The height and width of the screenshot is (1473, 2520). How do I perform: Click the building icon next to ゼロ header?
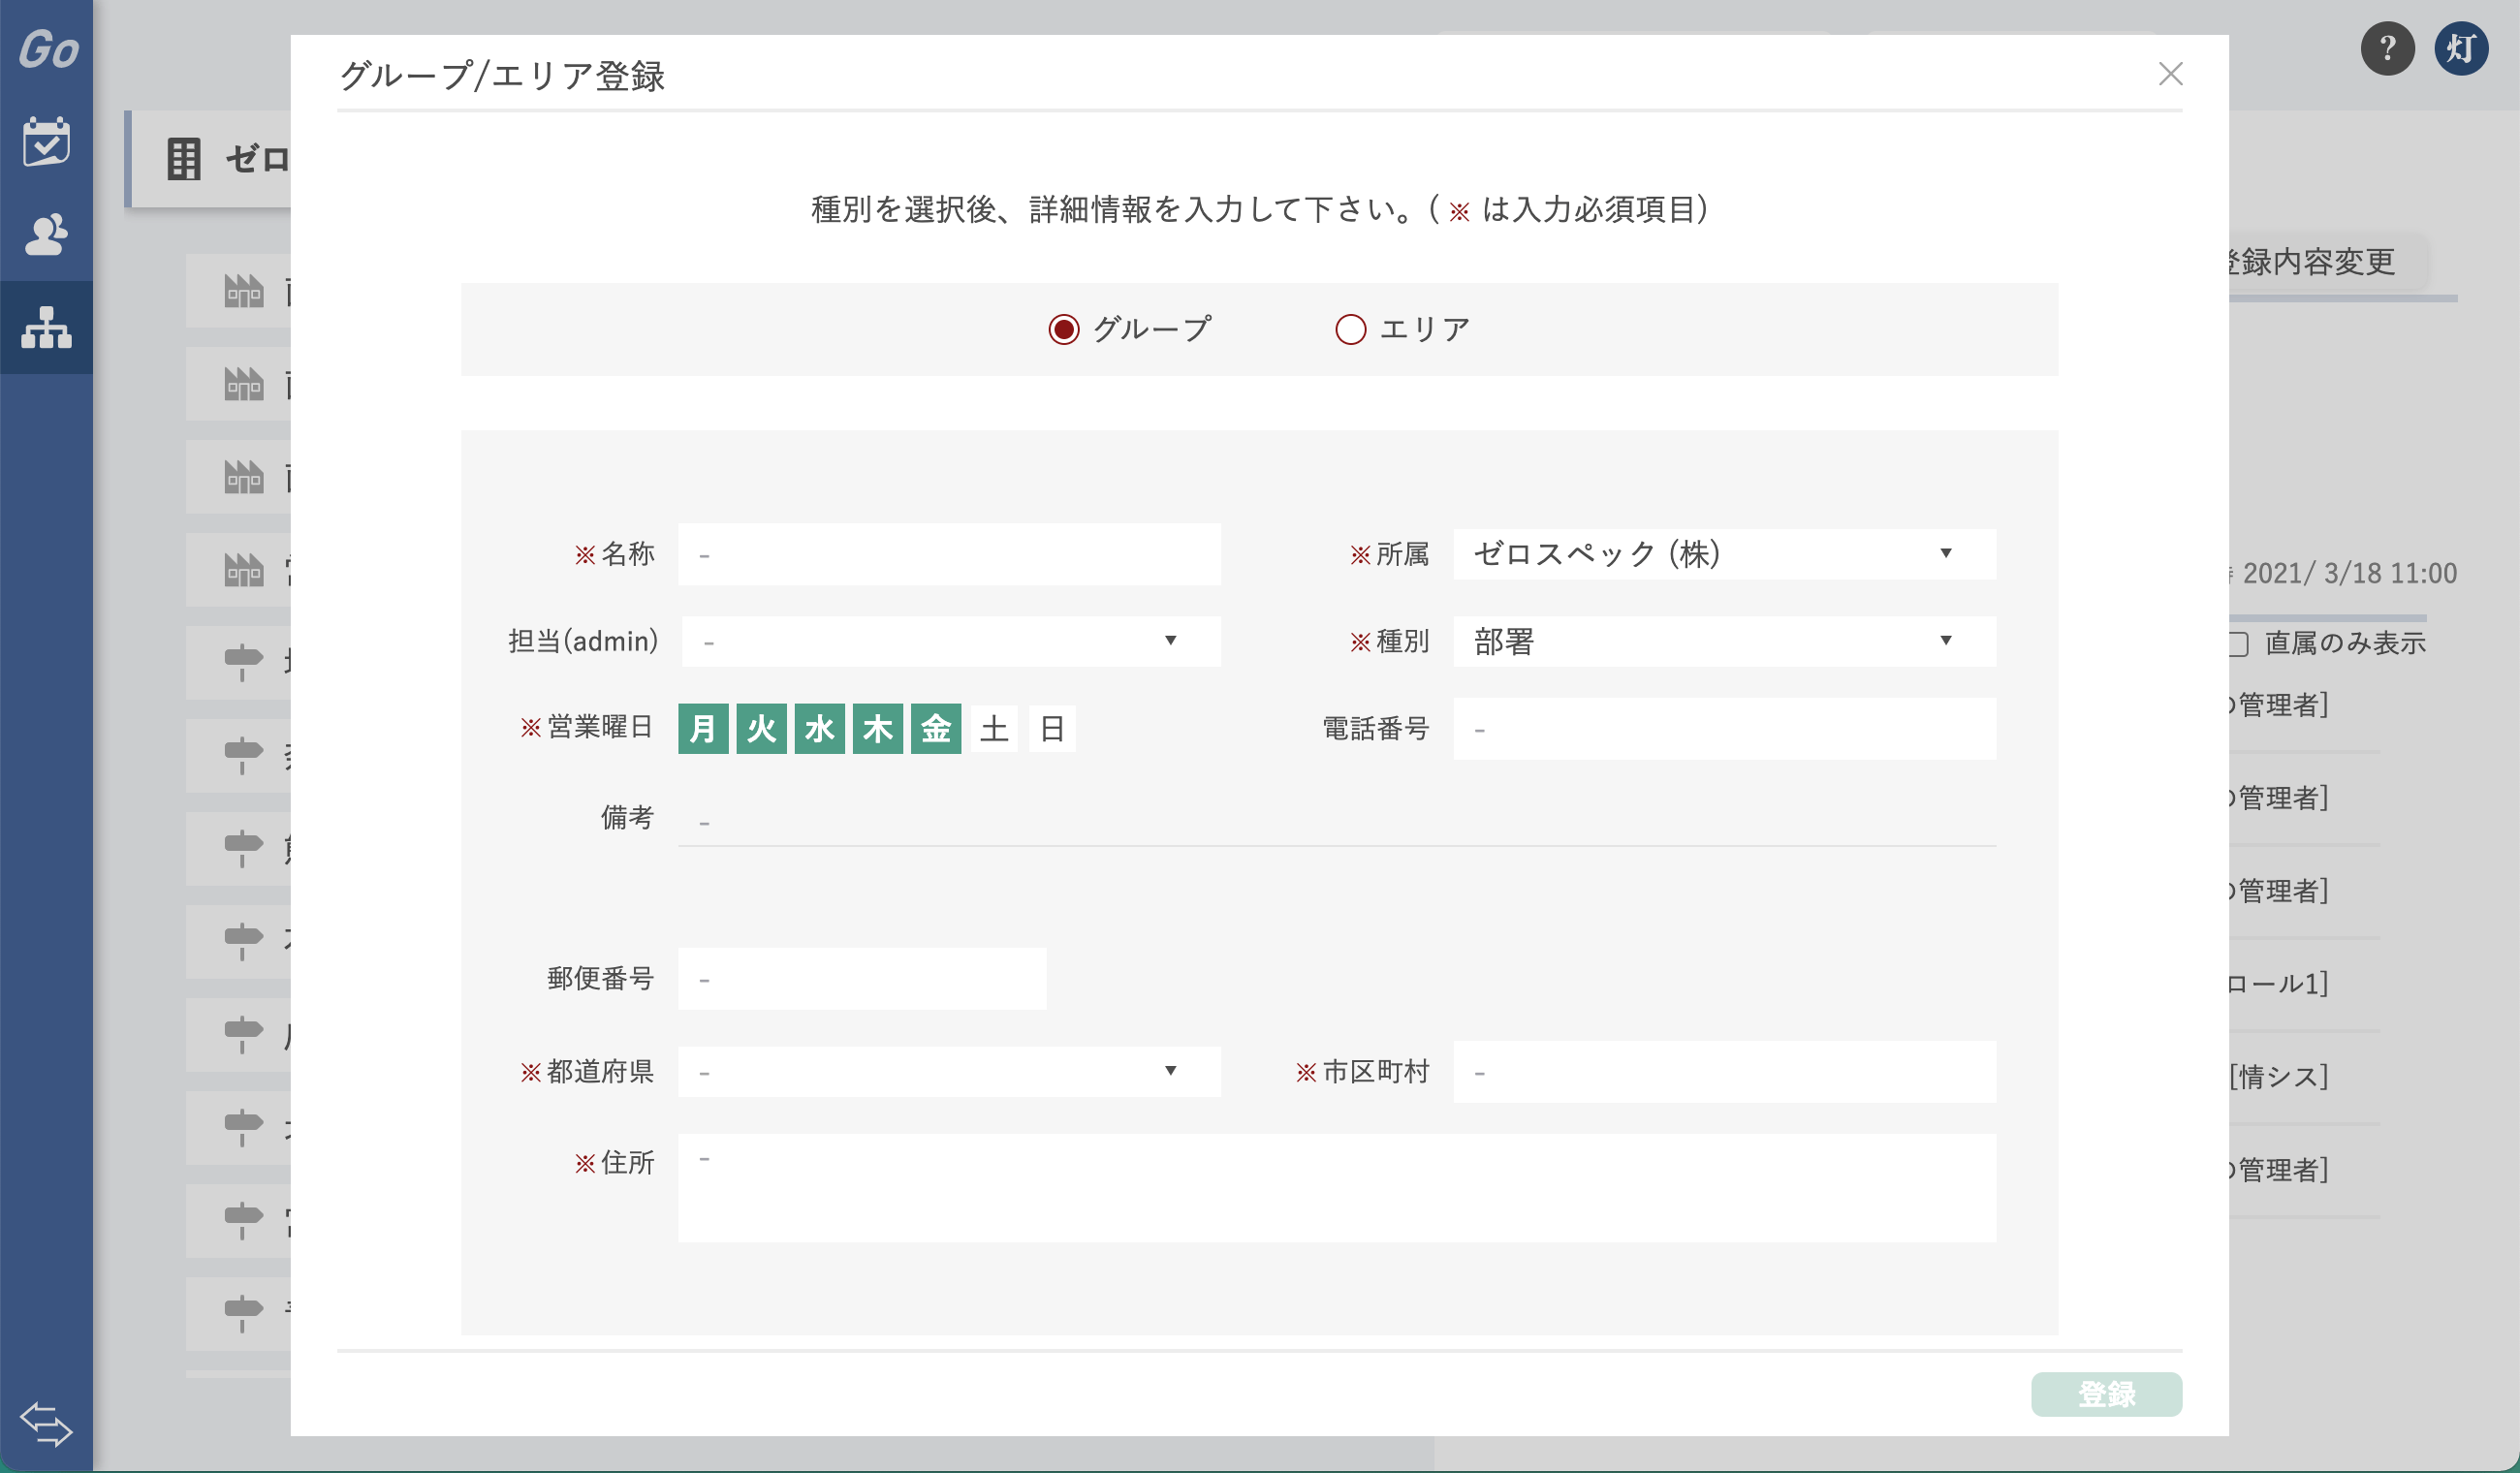(x=184, y=159)
